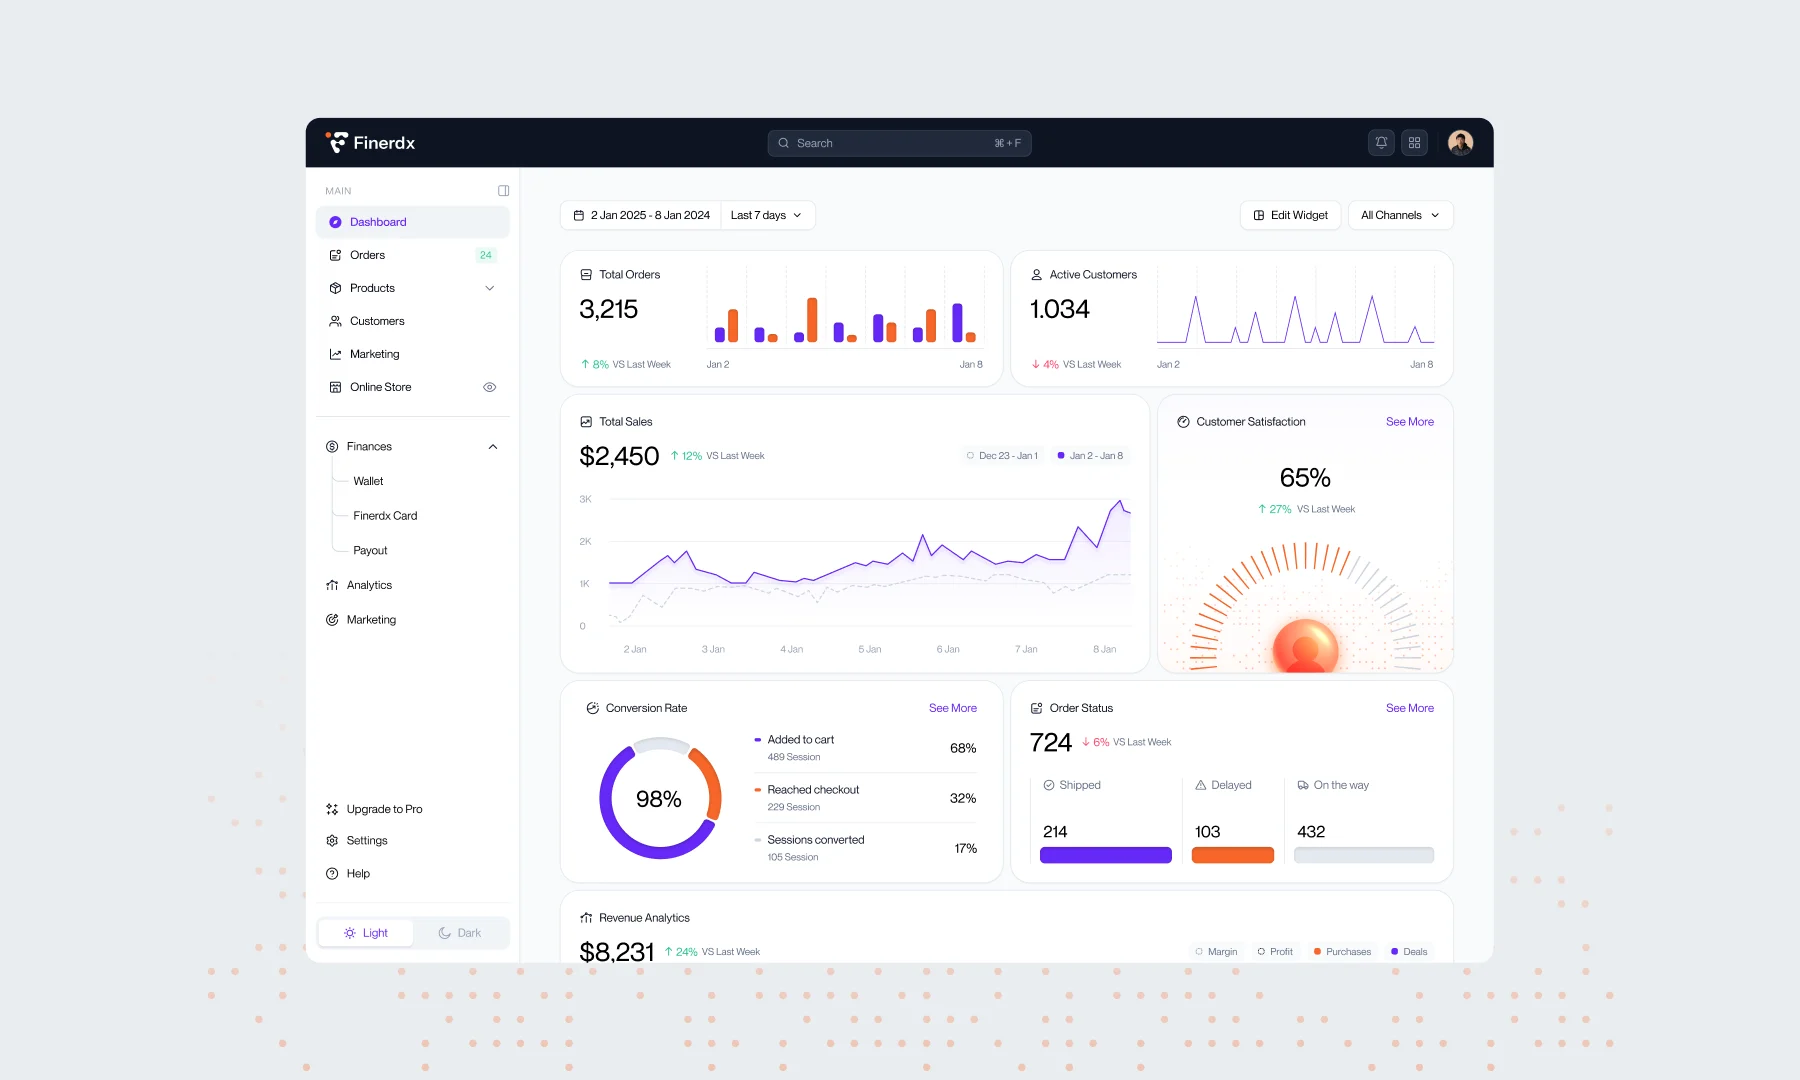The image size is (1800, 1080).
Task: Click the Finerdx logo icon
Action: 336,143
